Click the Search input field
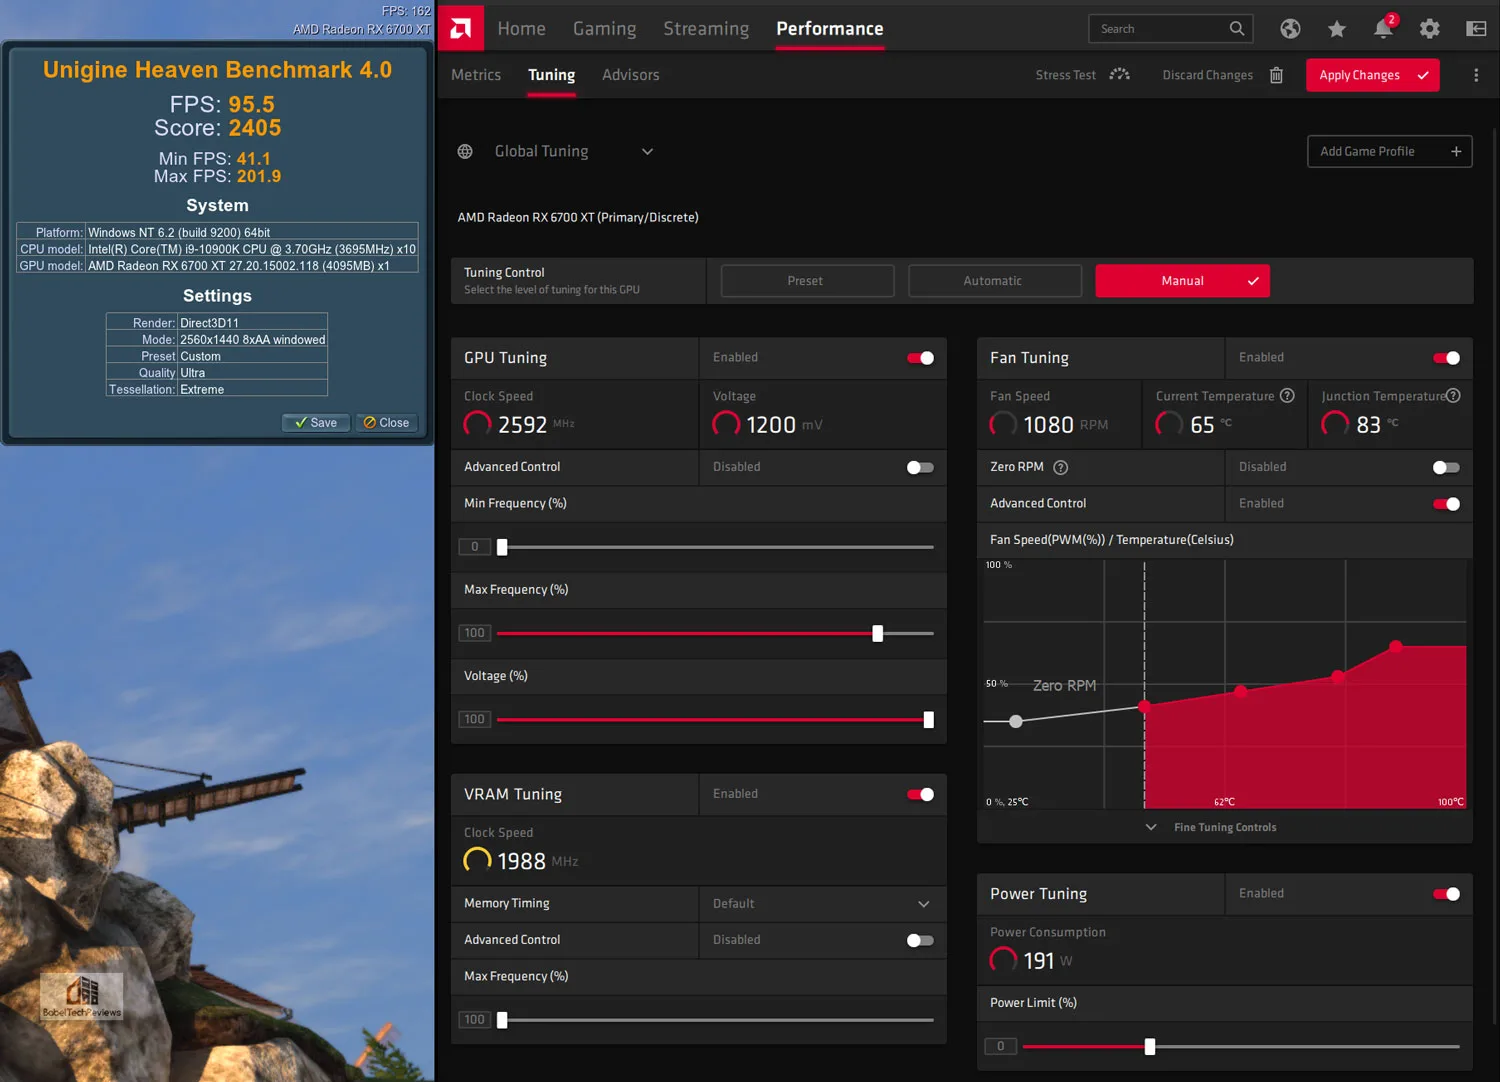 tap(1170, 29)
